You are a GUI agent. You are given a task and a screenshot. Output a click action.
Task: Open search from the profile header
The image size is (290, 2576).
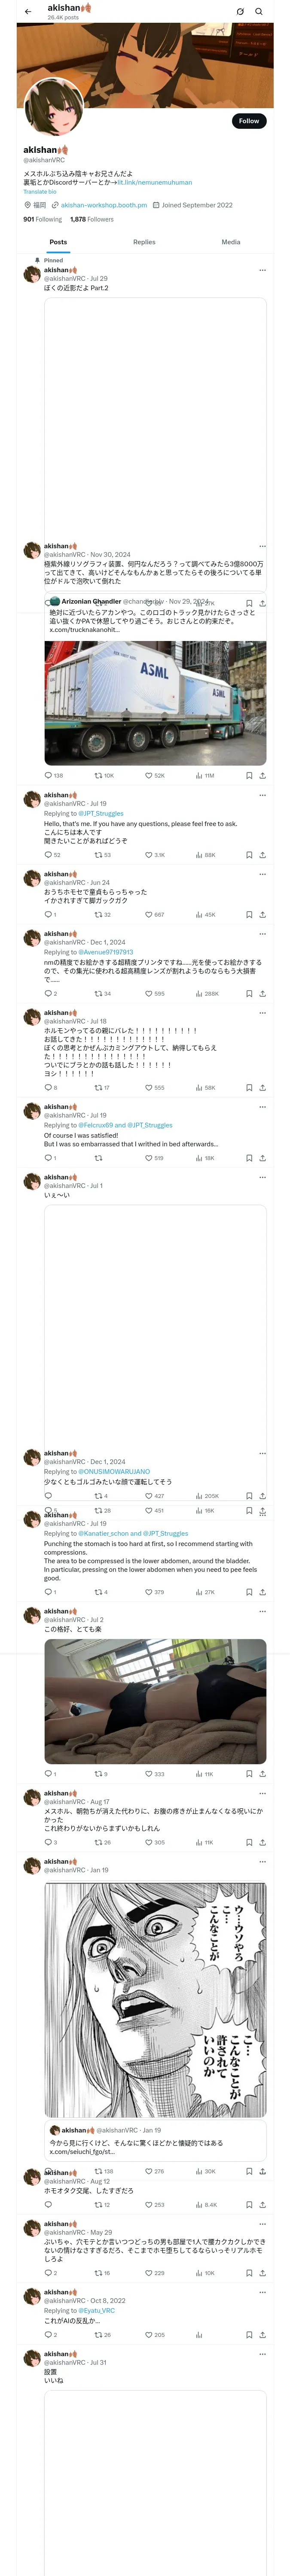pos(259,12)
